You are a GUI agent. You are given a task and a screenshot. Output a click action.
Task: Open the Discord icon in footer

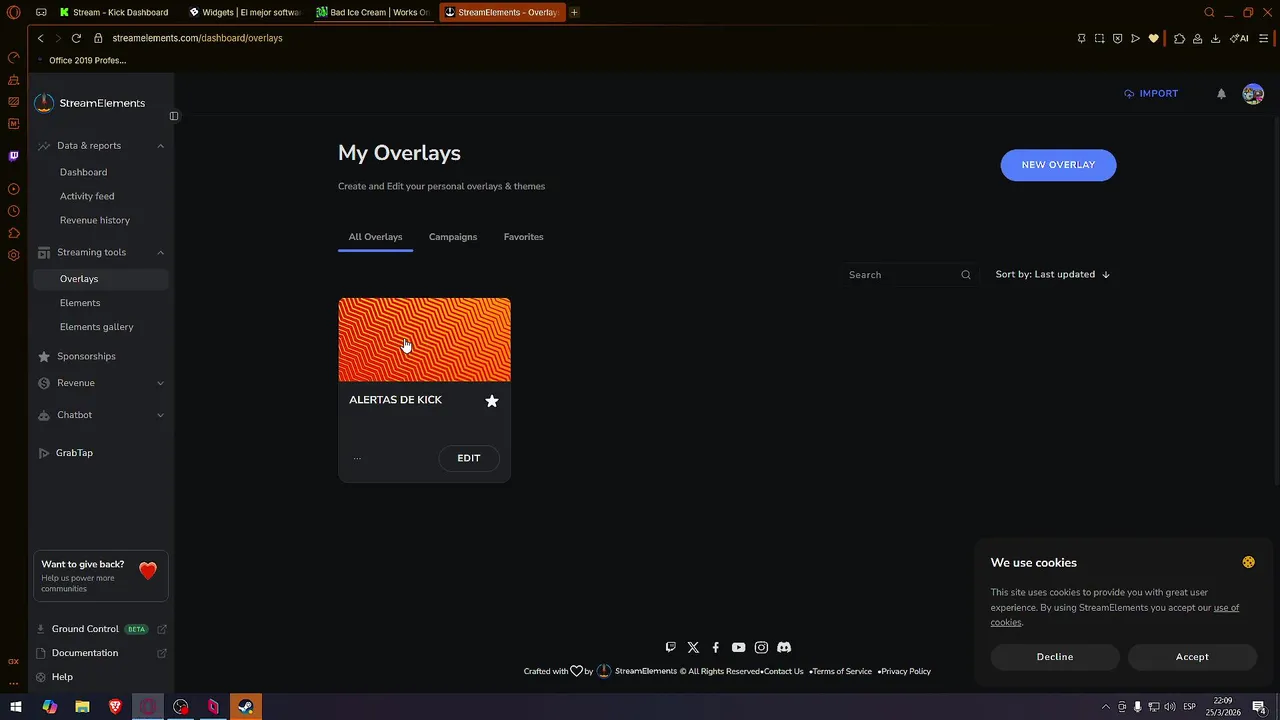coord(784,647)
